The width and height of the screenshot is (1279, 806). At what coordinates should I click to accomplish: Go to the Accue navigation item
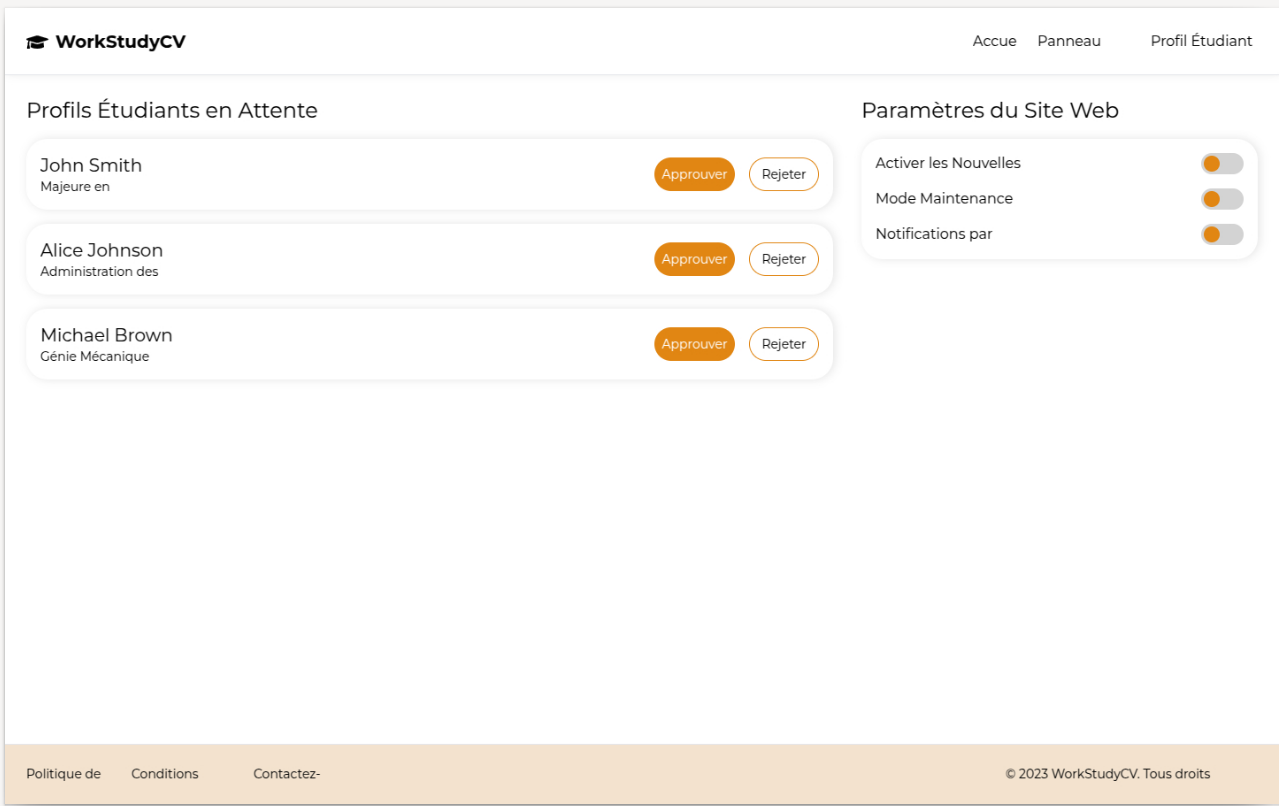coord(994,41)
